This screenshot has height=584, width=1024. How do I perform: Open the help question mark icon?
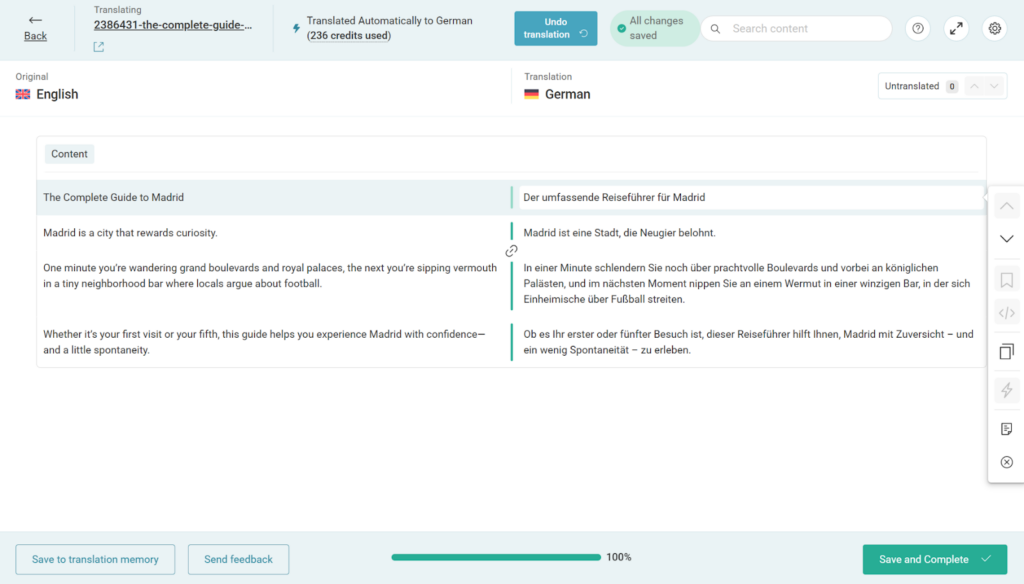click(917, 28)
